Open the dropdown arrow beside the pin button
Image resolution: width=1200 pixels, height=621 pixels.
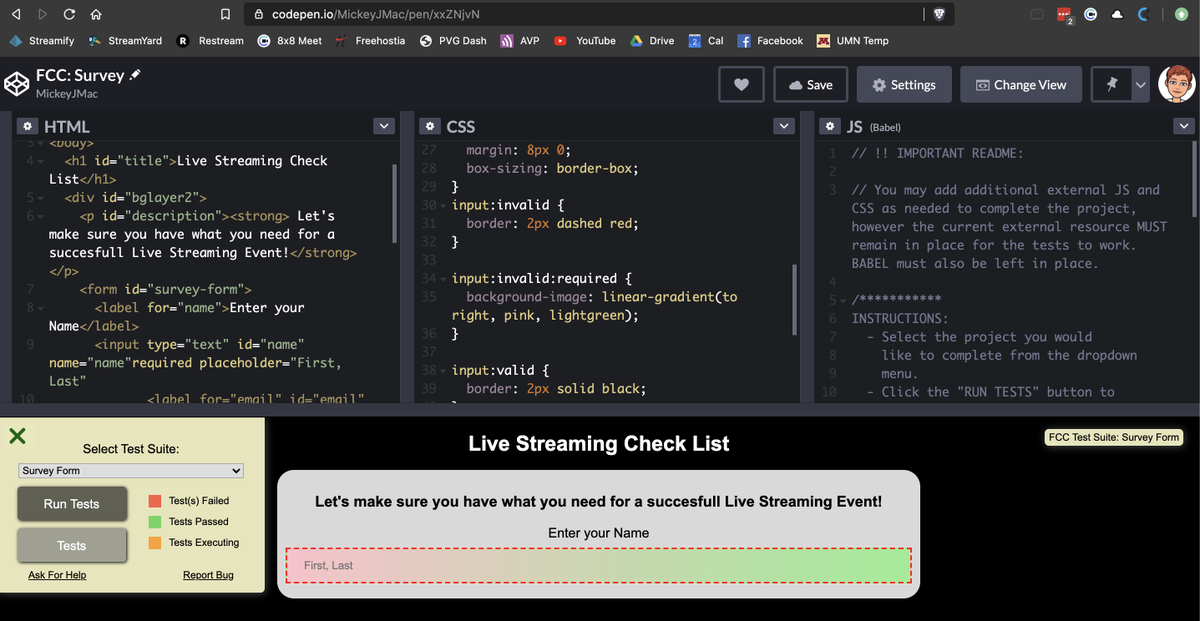click(1140, 85)
